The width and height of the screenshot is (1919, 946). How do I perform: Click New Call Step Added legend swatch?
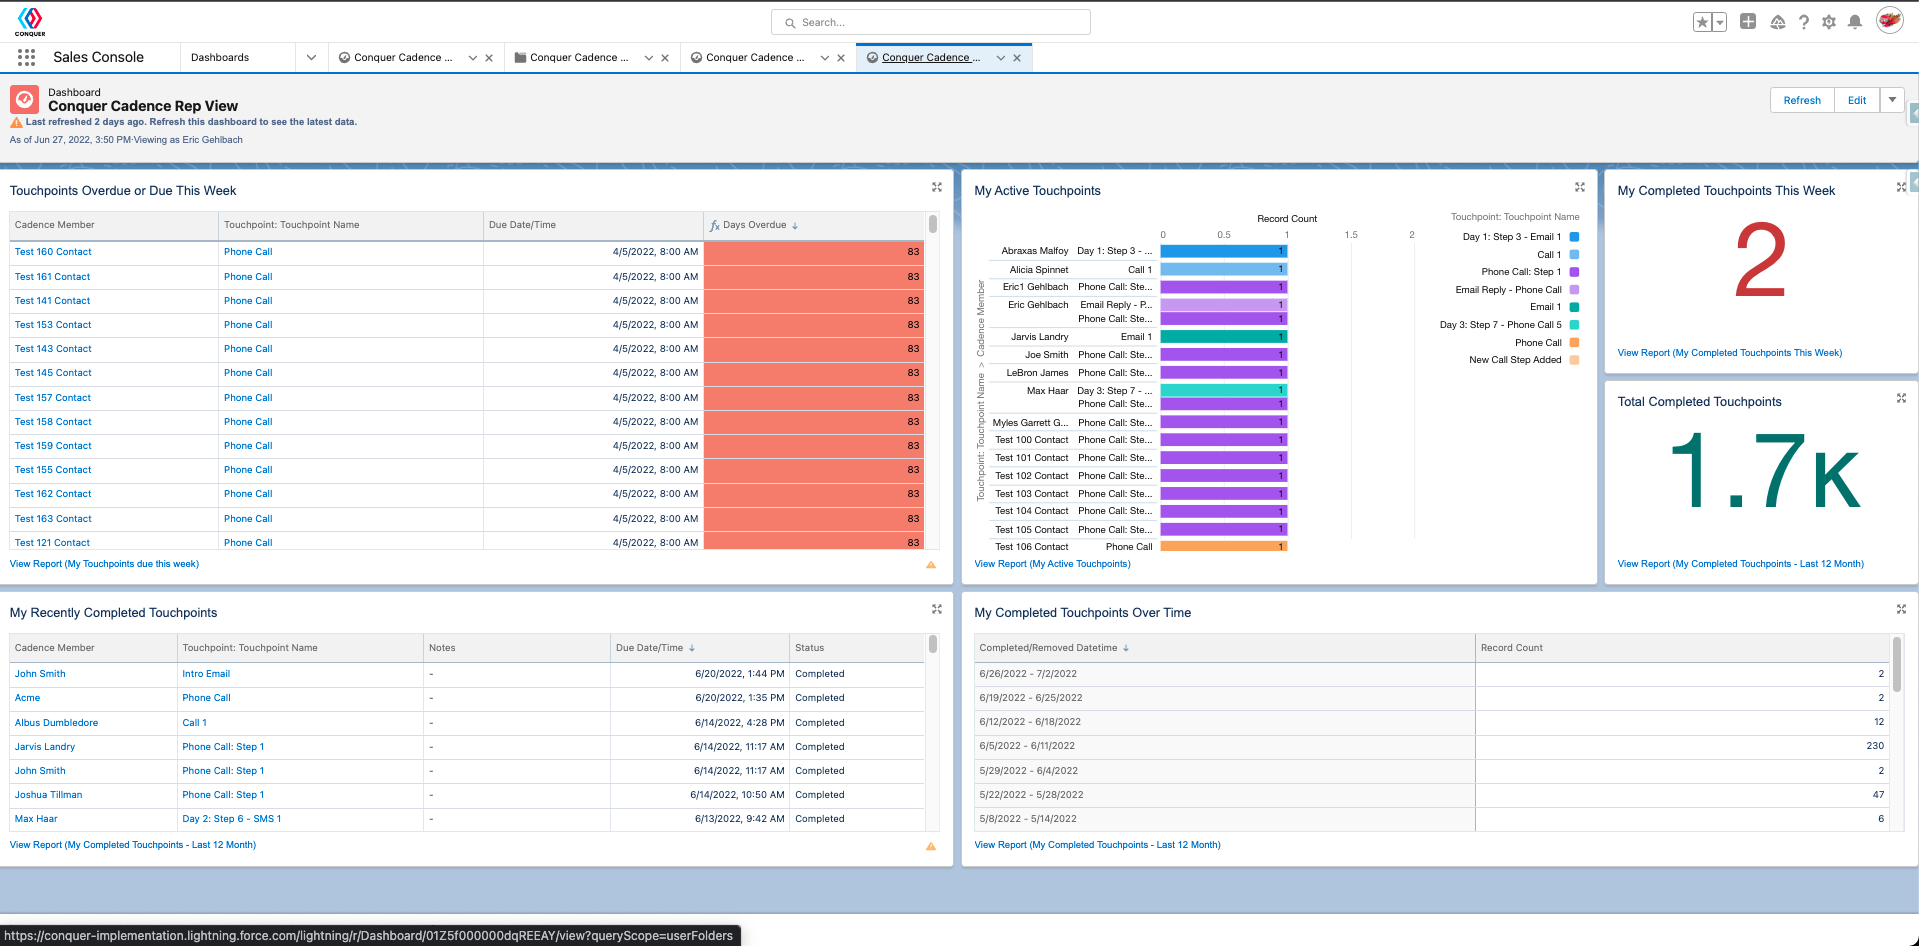(x=1574, y=360)
